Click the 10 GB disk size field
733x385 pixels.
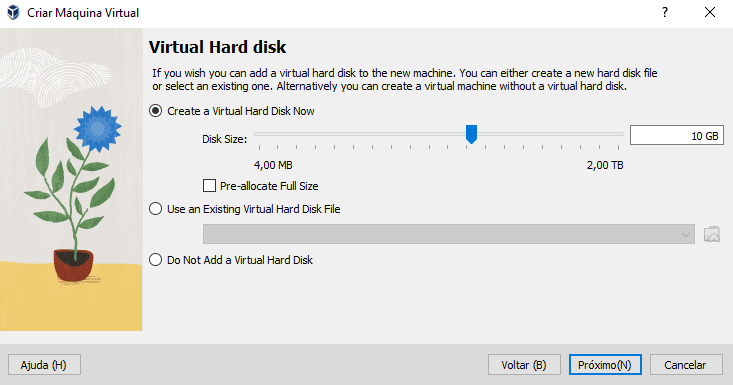point(676,135)
